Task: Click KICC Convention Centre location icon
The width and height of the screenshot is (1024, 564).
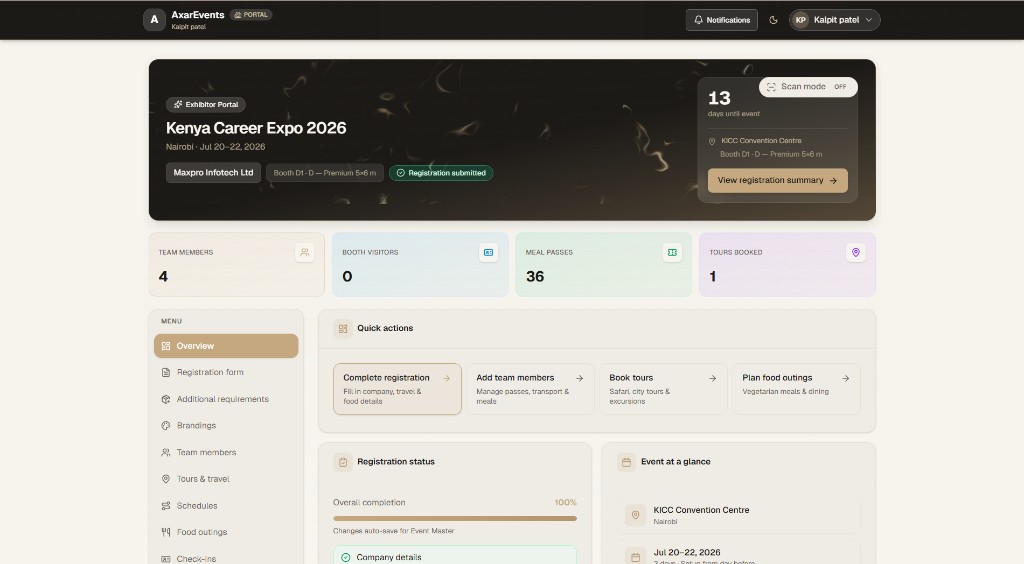Action: point(635,515)
